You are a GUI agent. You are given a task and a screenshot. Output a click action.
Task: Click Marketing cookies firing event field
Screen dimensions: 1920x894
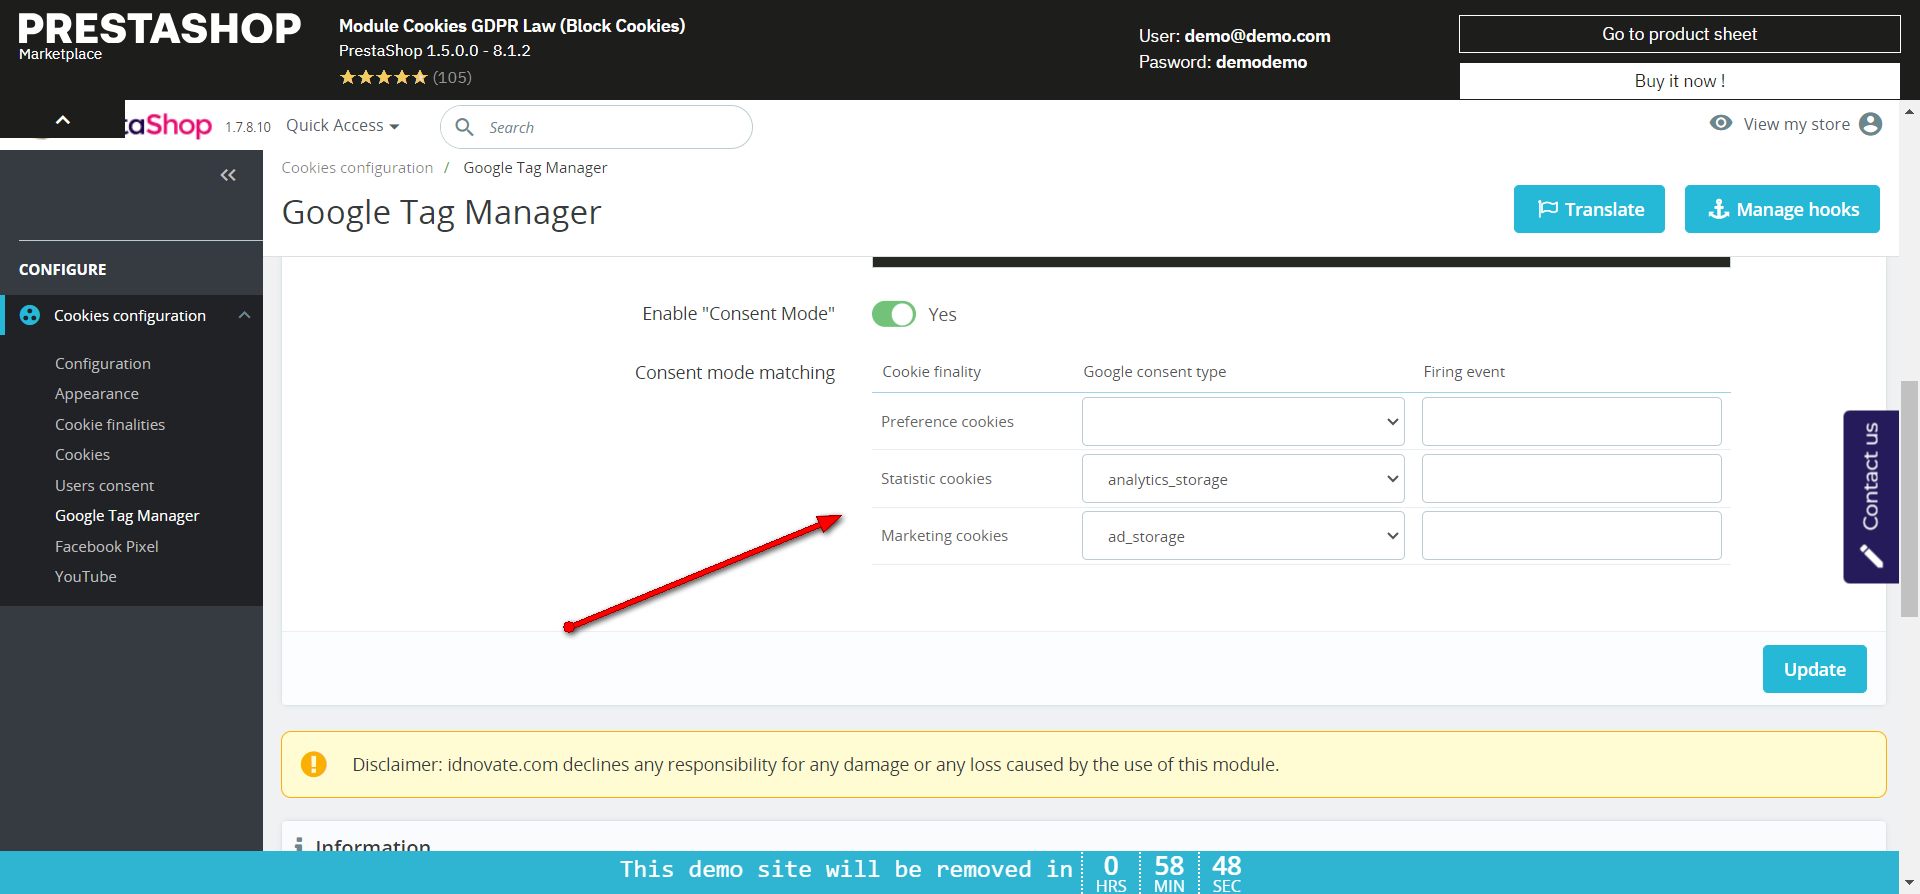[x=1572, y=536]
